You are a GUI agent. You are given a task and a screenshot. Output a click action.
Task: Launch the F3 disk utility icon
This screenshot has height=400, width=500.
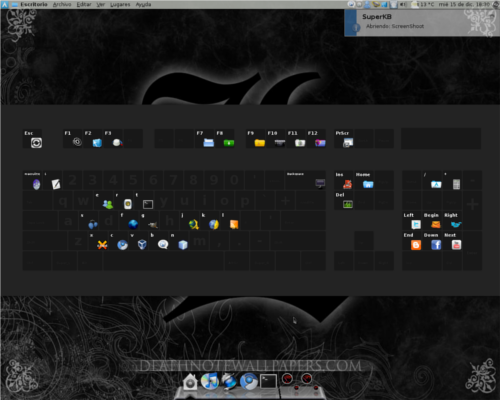tap(117, 143)
